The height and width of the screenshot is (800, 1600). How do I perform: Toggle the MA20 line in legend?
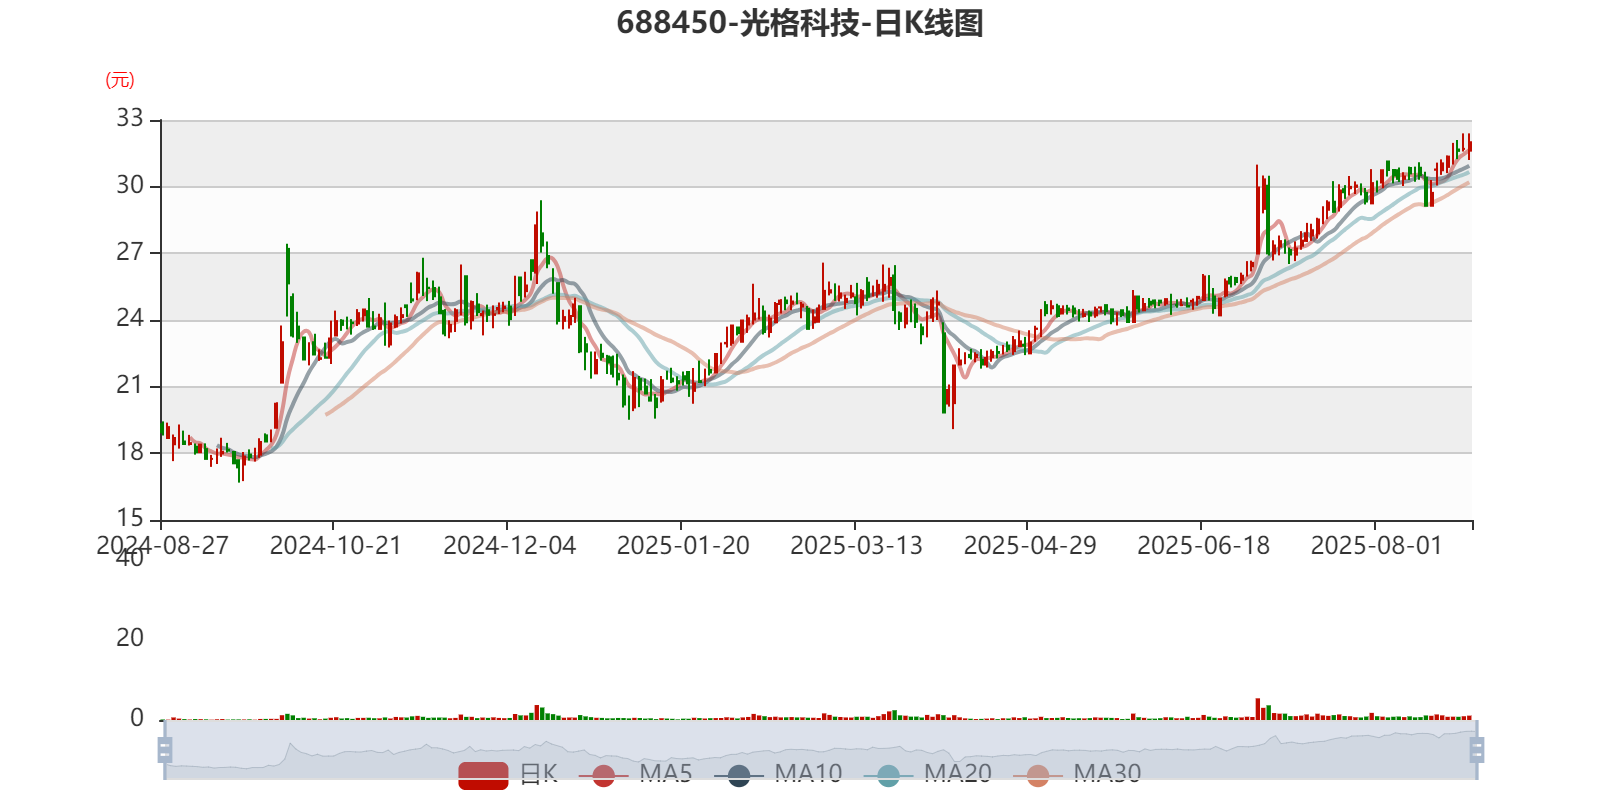tap(928, 774)
